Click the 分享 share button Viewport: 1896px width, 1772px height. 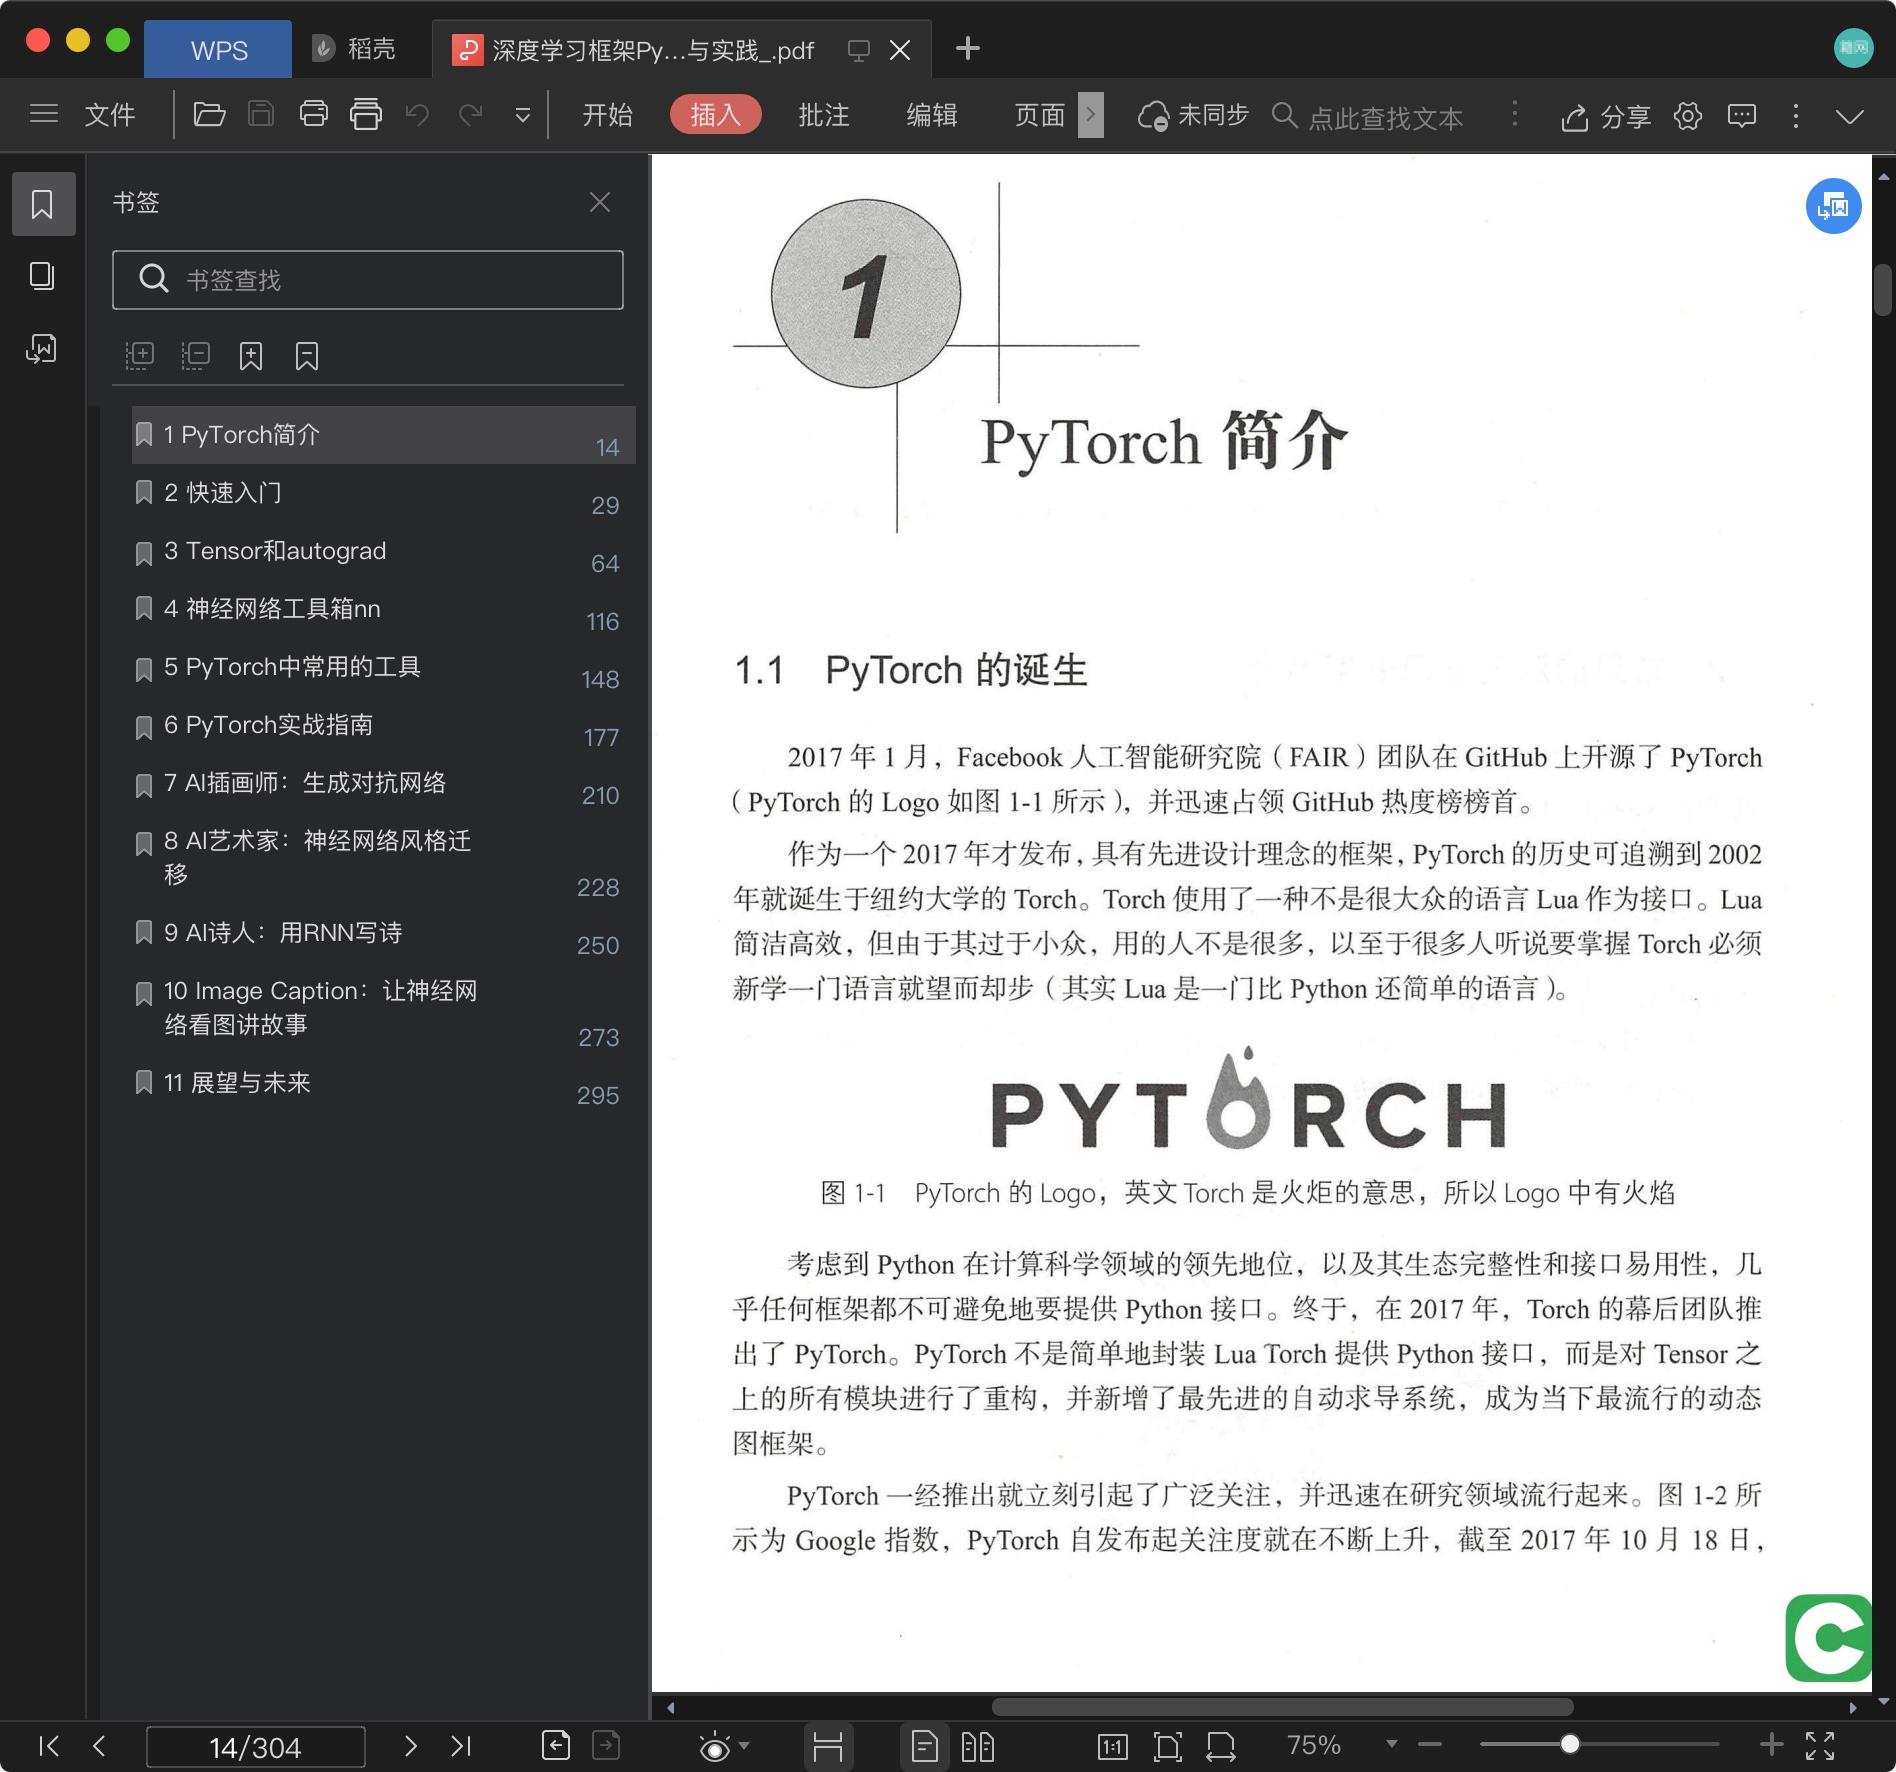pos(1606,117)
